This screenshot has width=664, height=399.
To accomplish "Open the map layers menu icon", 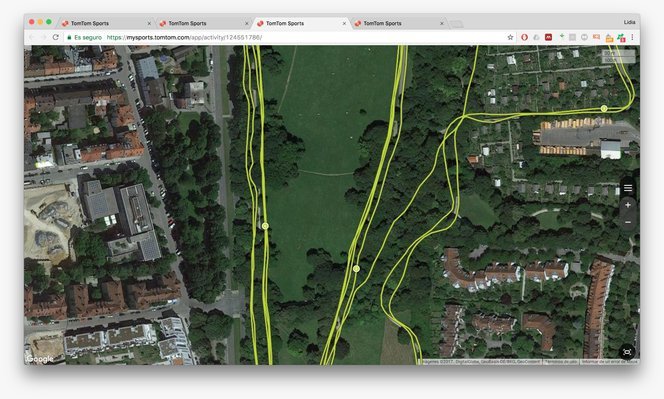I will tap(628, 188).
